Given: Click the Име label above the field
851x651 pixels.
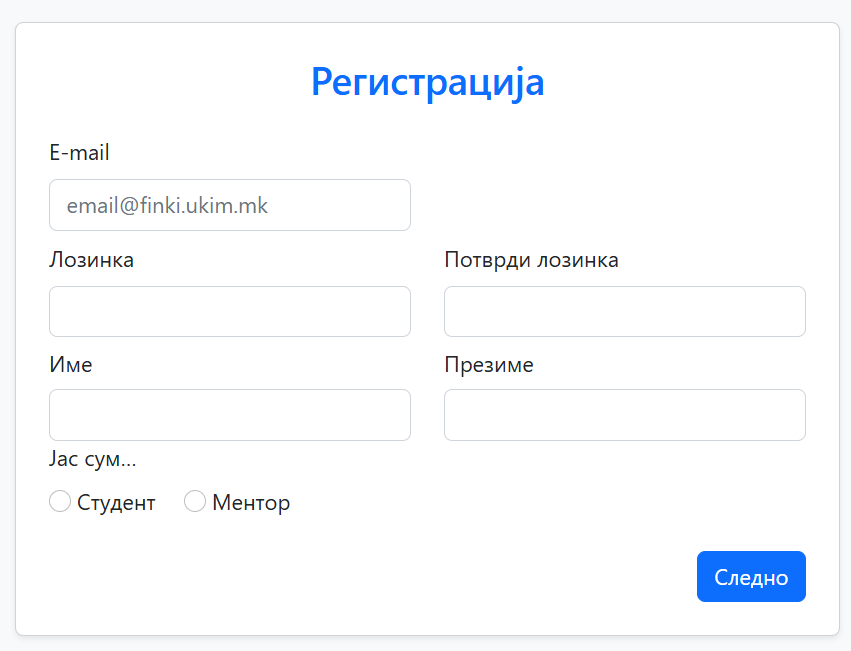Looking at the screenshot, I should (x=71, y=365).
